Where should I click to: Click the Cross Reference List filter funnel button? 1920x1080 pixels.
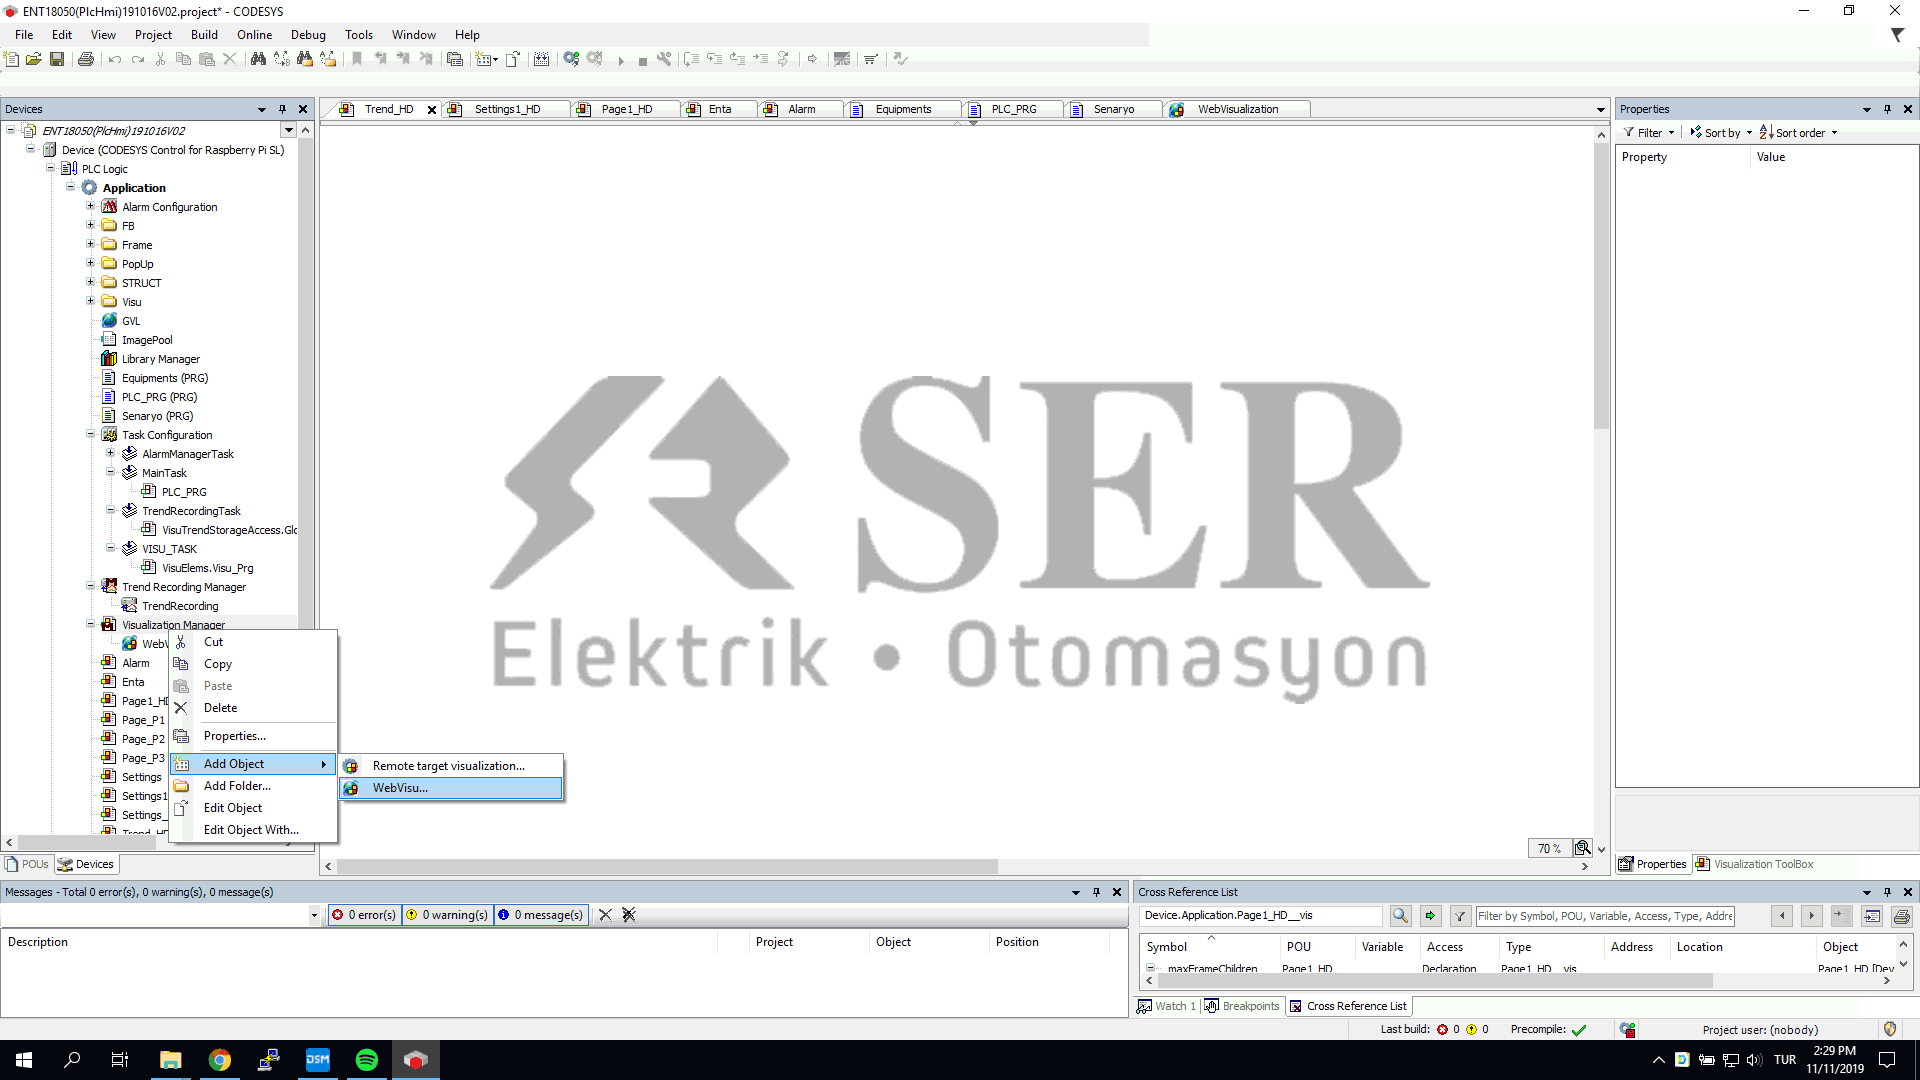(x=1460, y=915)
